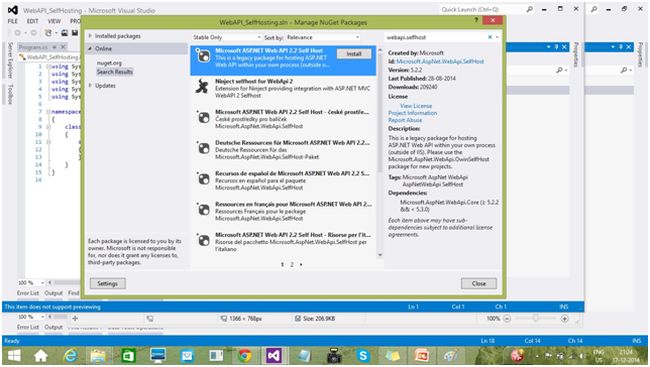
Task: Click the Visual Studio taskbar icon
Action: (x=274, y=355)
